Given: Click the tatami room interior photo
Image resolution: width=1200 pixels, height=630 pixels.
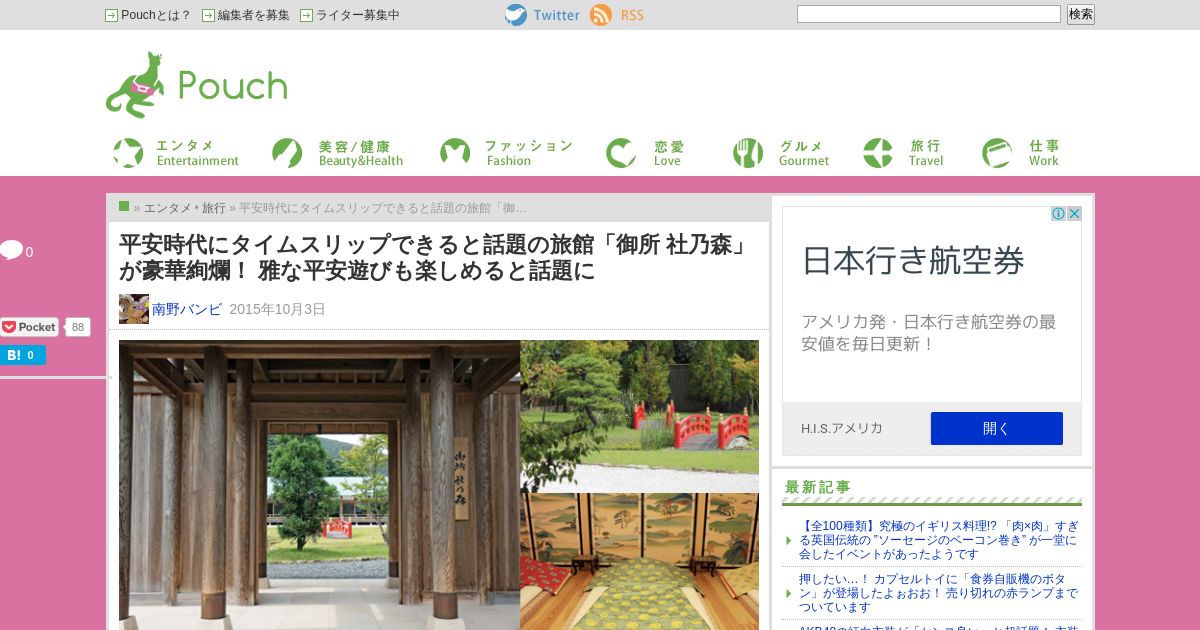Looking at the screenshot, I should (x=640, y=562).
